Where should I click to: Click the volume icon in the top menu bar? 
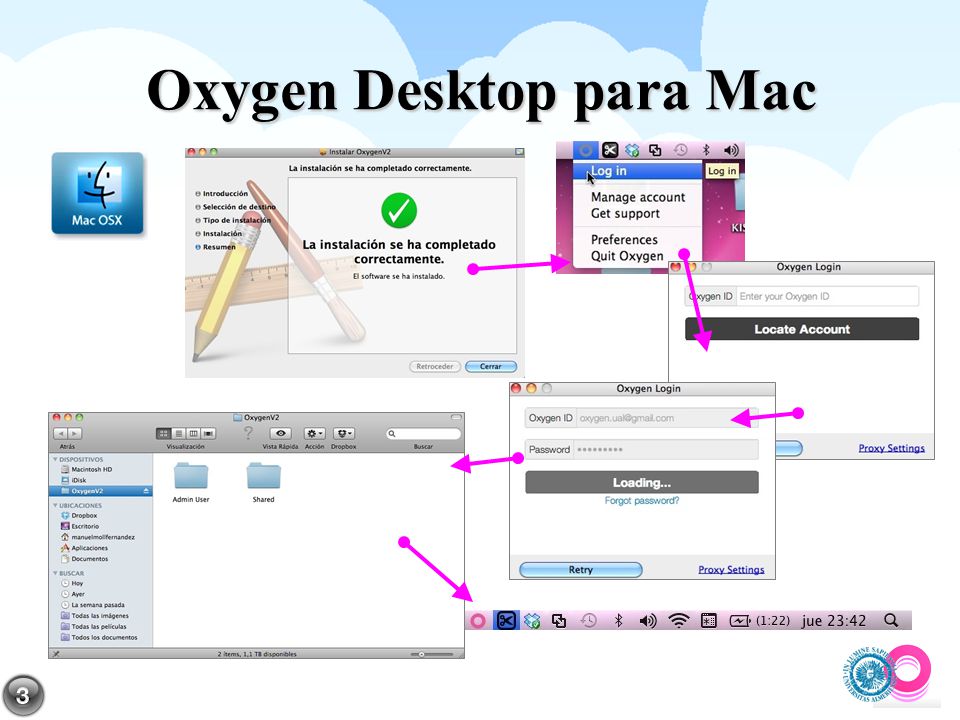pos(731,150)
